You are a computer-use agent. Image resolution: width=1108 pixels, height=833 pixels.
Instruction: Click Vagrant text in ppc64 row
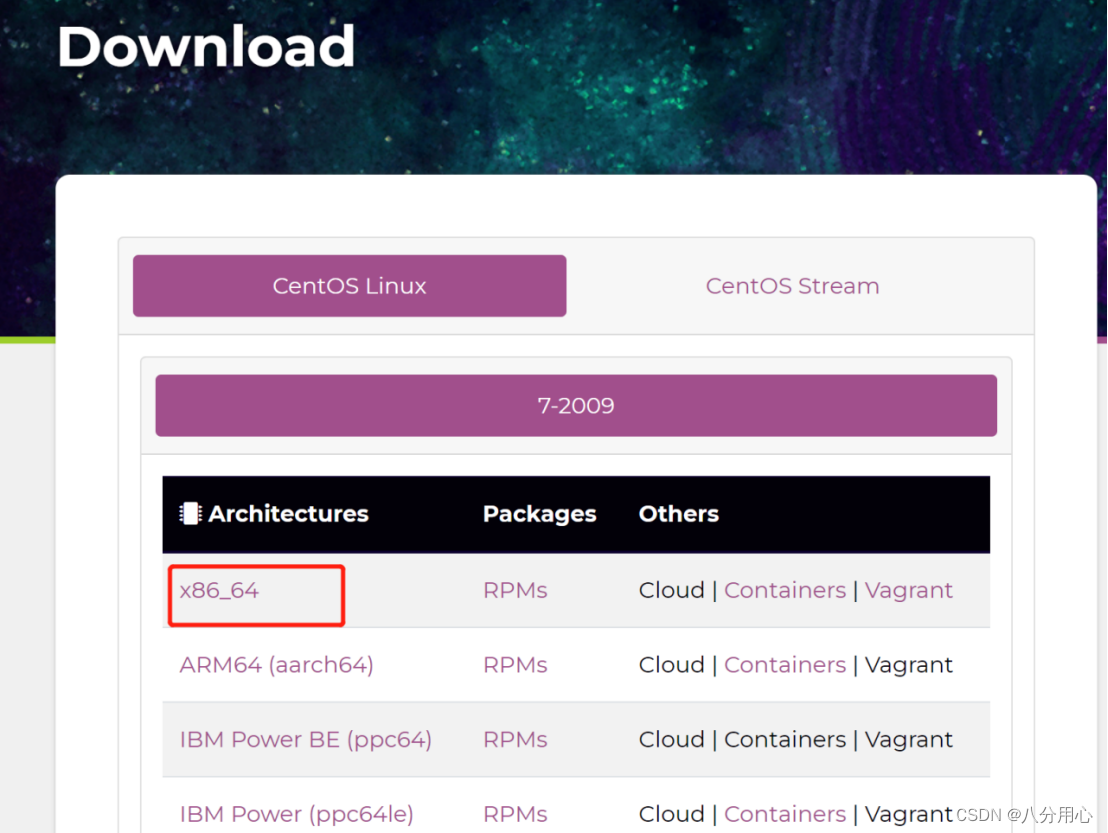909,740
